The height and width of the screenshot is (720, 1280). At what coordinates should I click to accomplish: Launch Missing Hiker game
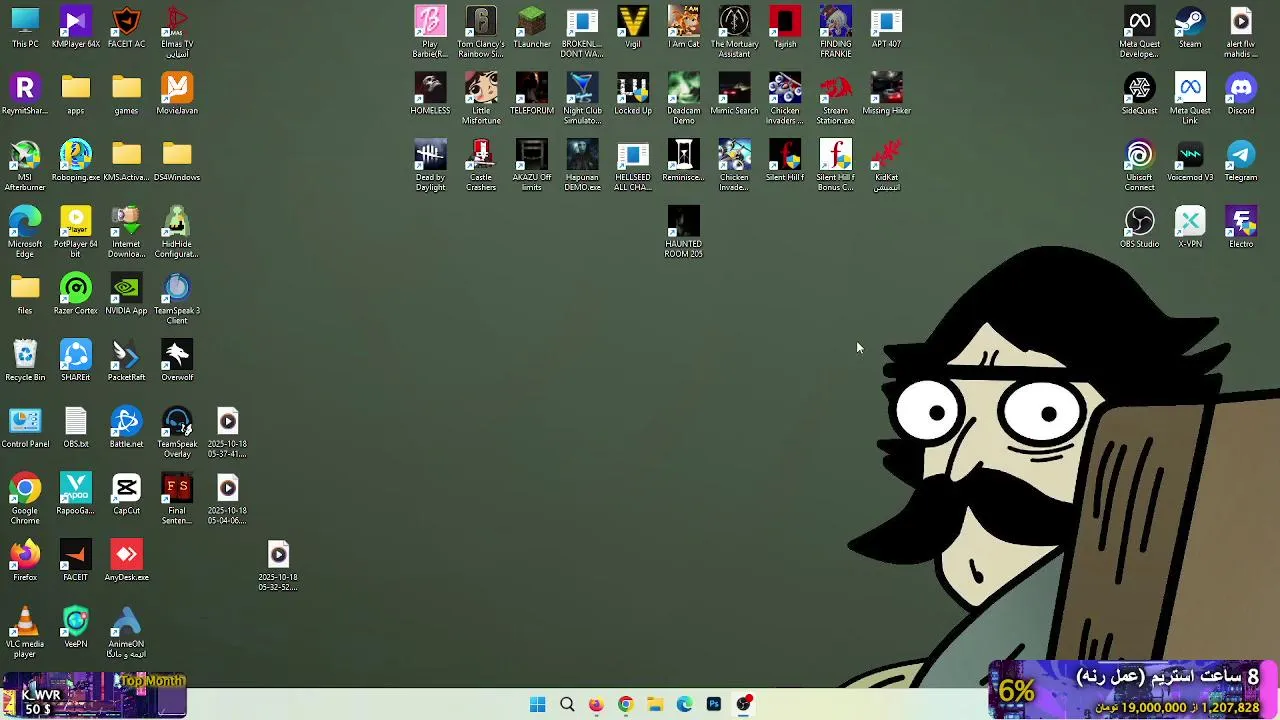[886, 94]
